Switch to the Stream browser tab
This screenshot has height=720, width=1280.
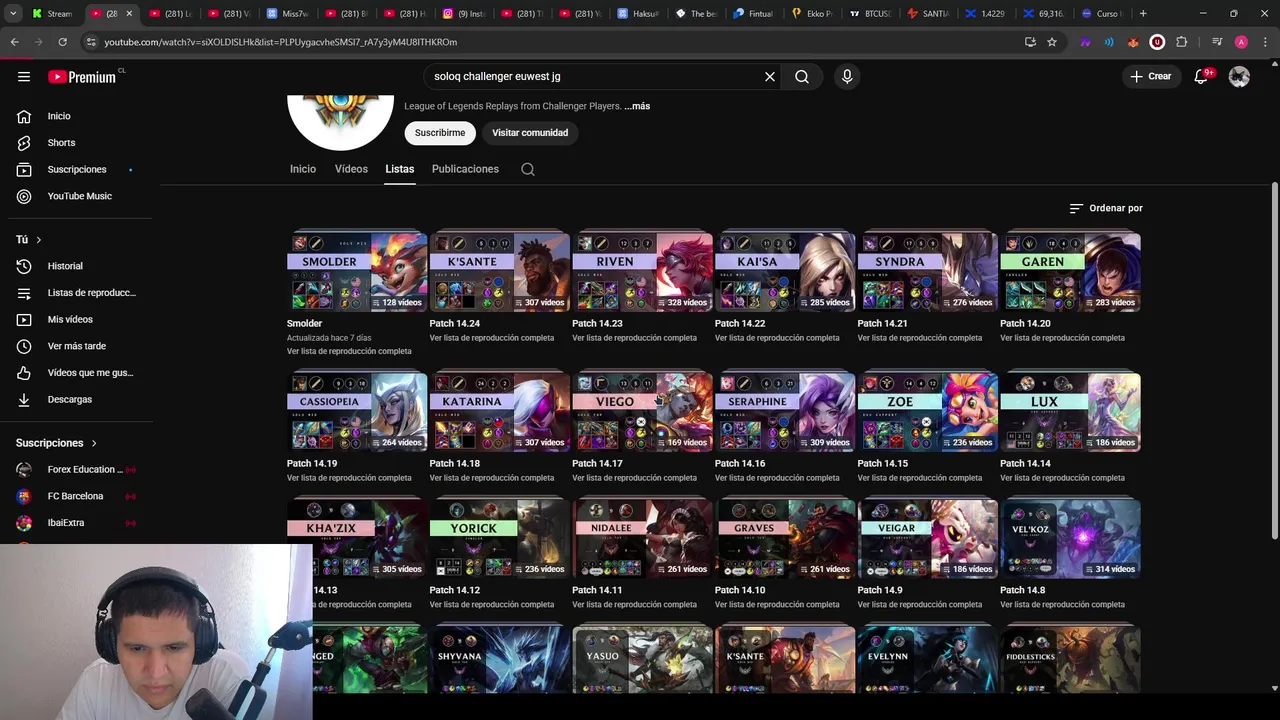[x=53, y=14]
